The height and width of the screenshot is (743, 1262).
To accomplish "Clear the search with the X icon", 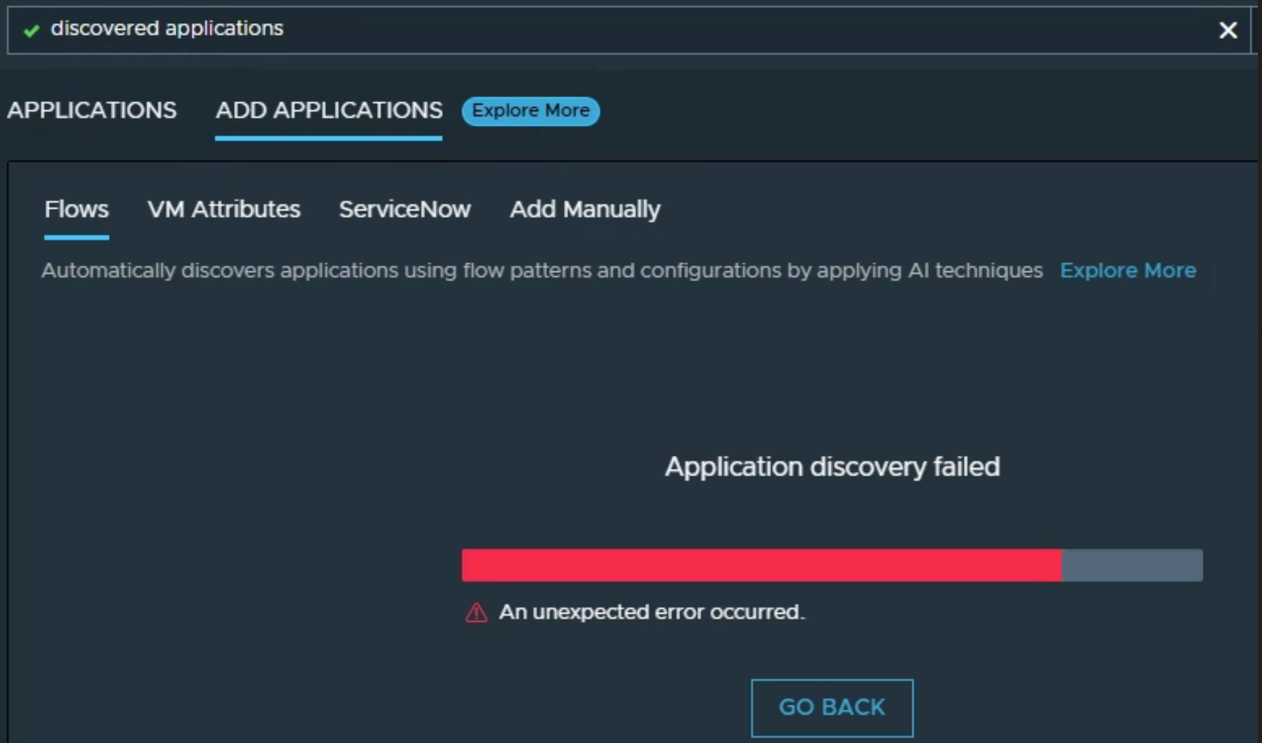I will pyautogui.click(x=1228, y=30).
